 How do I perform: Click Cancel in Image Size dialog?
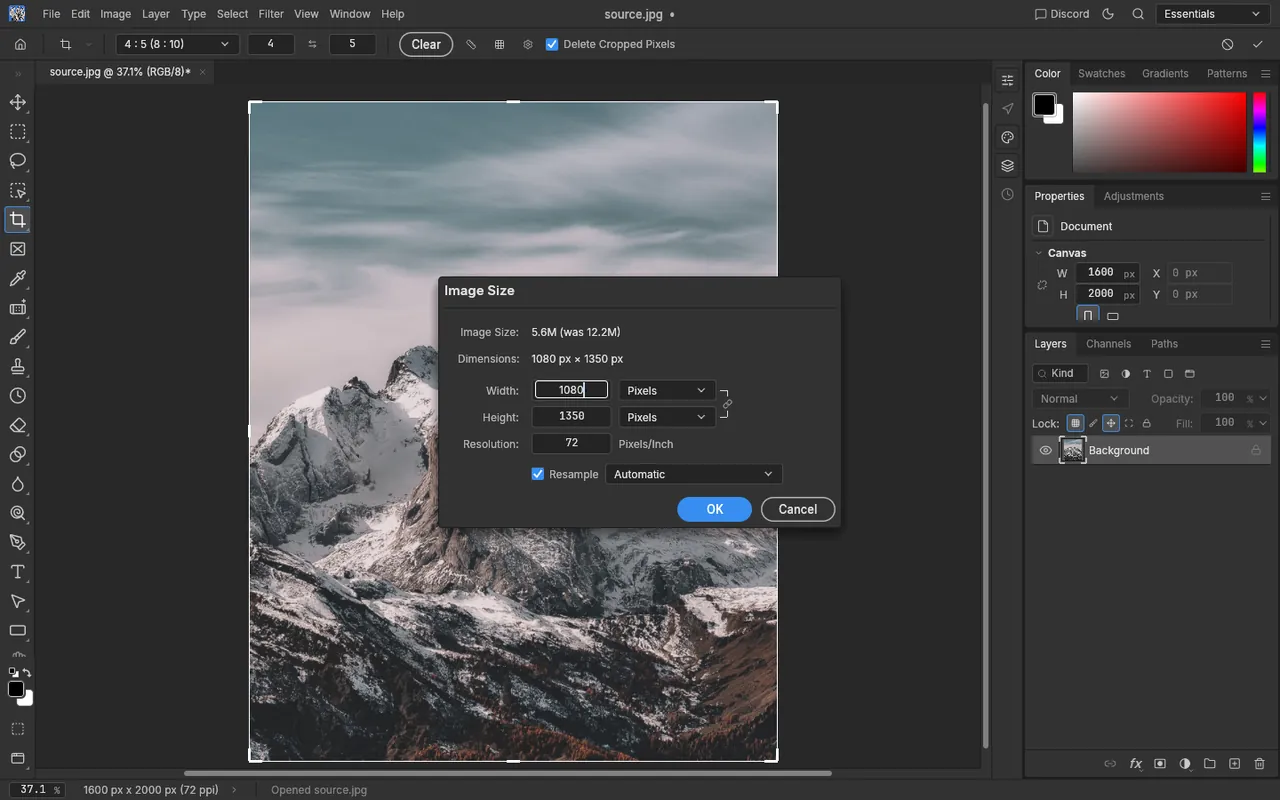[798, 509]
